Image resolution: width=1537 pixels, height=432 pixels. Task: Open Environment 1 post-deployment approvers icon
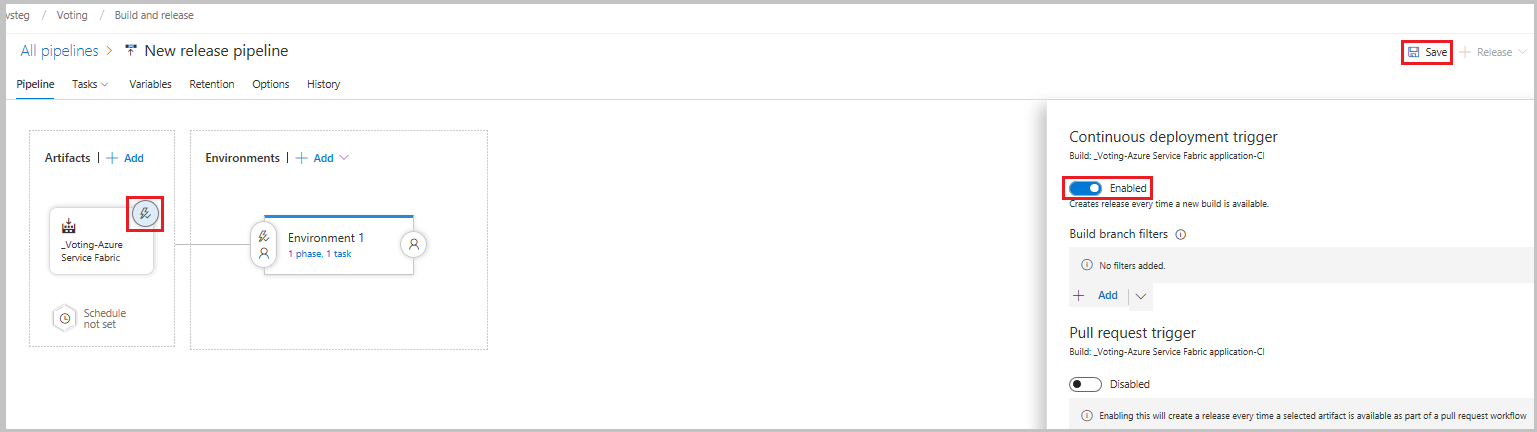[x=414, y=244]
